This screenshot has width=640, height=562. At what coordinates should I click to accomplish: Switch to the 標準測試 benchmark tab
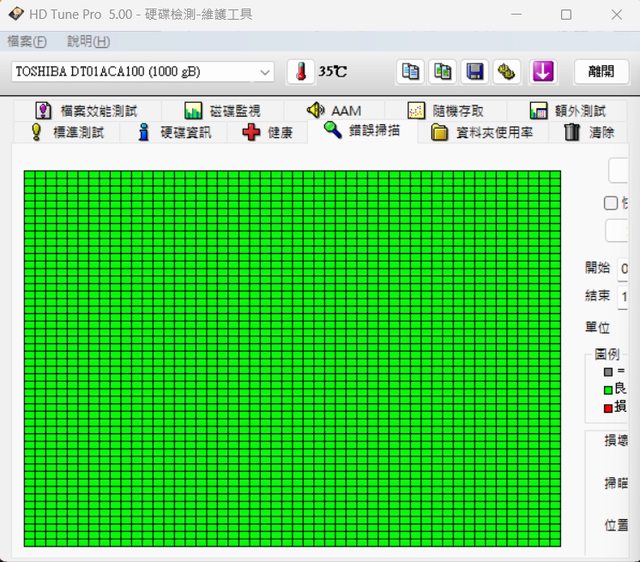click(x=66, y=133)
